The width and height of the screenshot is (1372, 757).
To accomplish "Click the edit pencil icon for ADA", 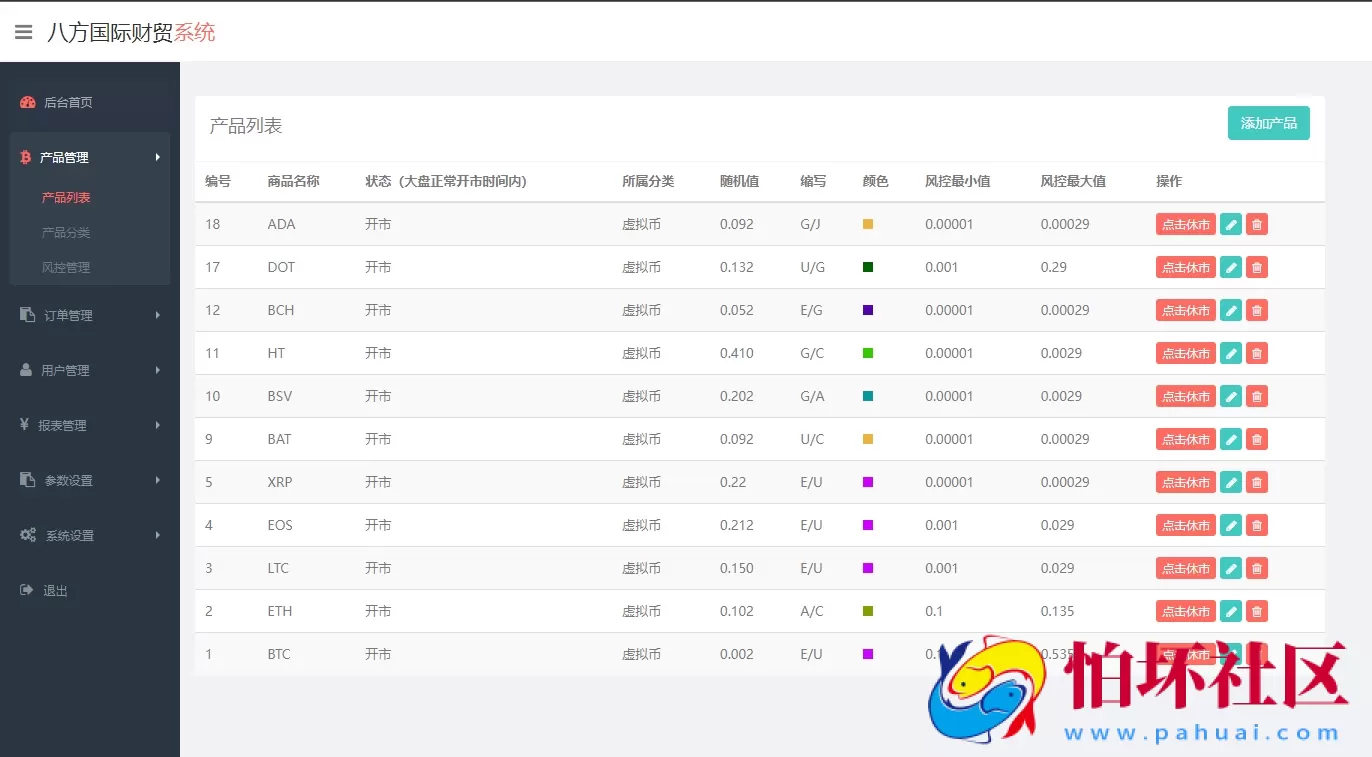I will pos(1231,224).
